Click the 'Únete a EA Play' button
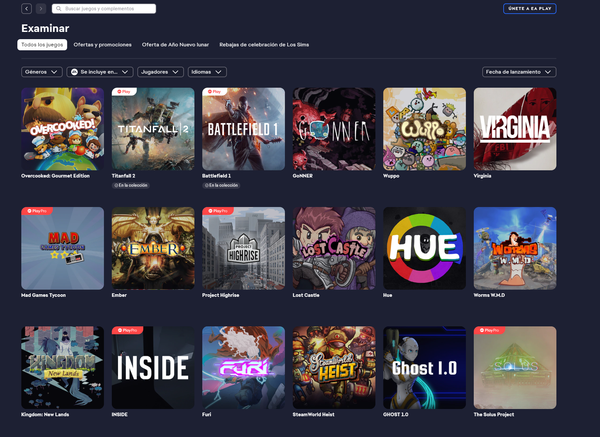Screen dimensions: 600x437 pyautogui.click(x=529, y=9)
